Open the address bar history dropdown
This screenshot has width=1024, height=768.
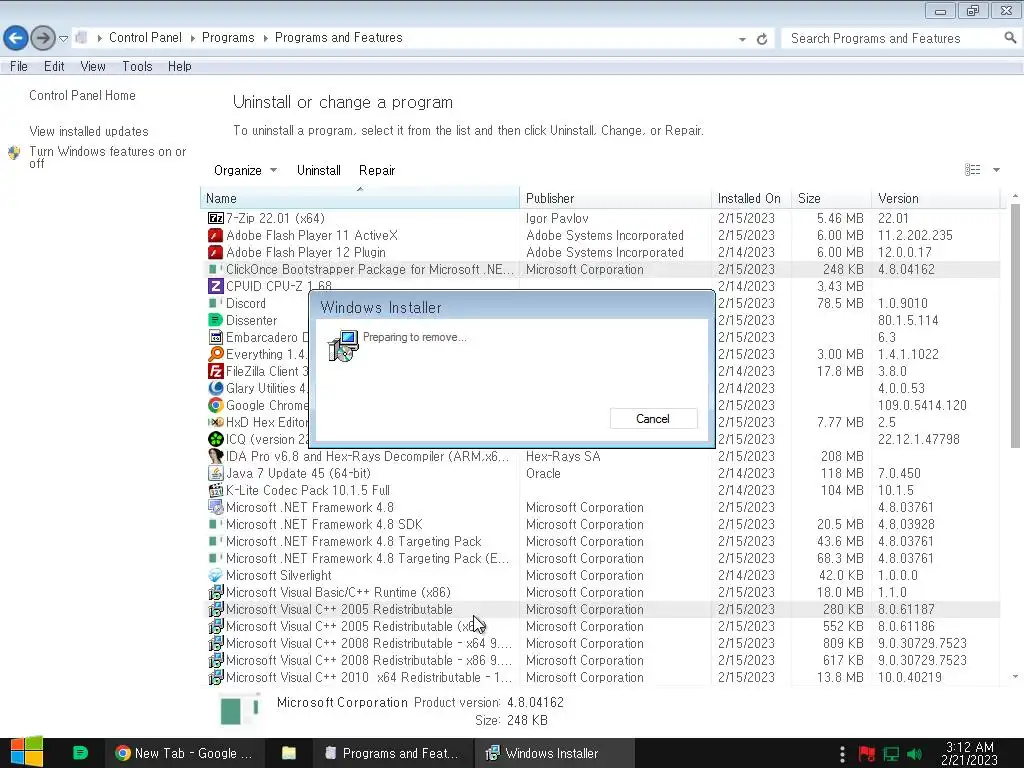[742, 39]
